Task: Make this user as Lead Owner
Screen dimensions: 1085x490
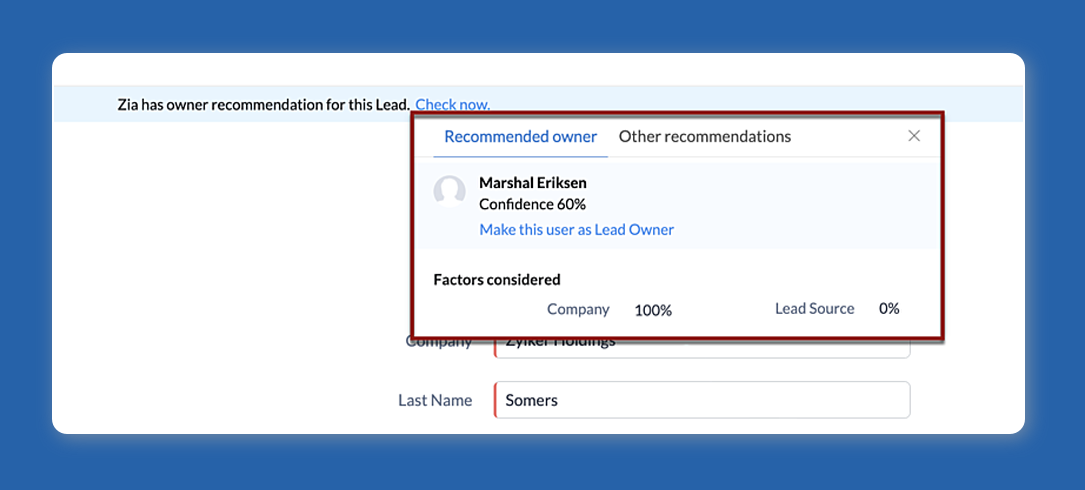Action: tap(576, 229)
